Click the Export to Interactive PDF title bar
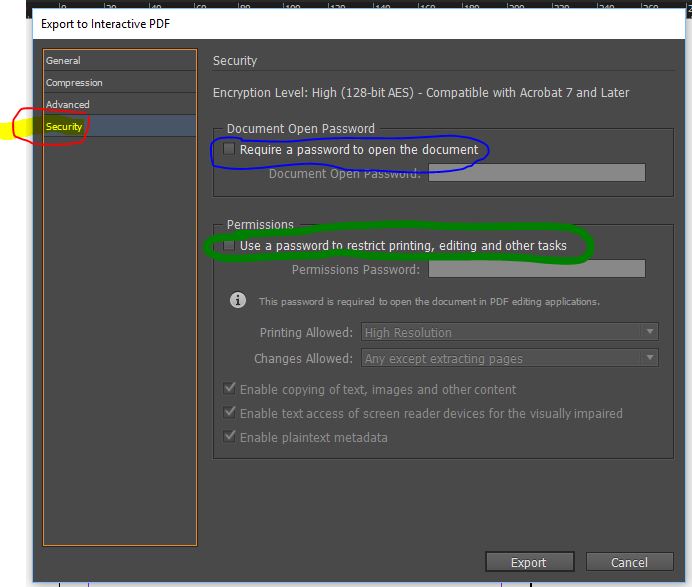 [x=300, y=23]
